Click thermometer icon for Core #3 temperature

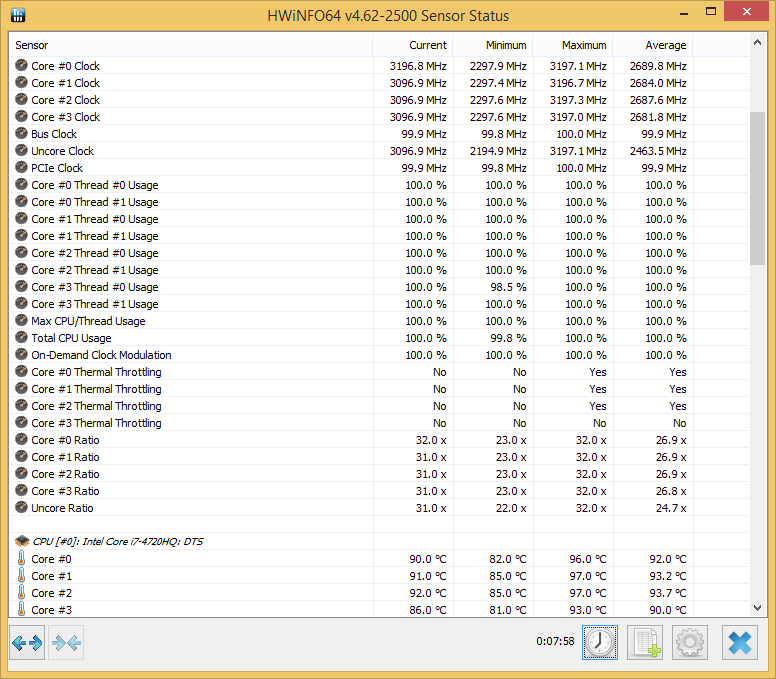21,609
